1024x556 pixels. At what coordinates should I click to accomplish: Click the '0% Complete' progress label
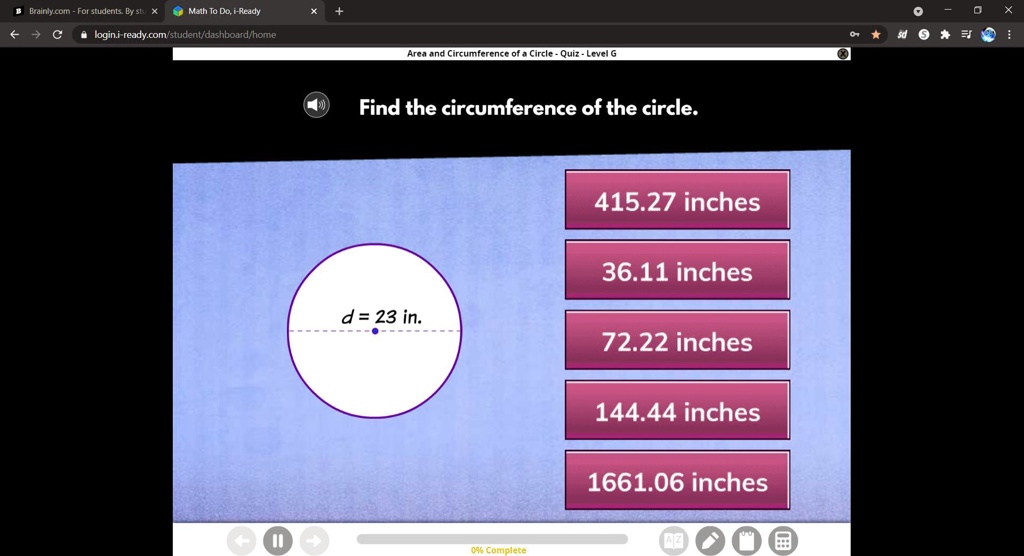(498, 550)
